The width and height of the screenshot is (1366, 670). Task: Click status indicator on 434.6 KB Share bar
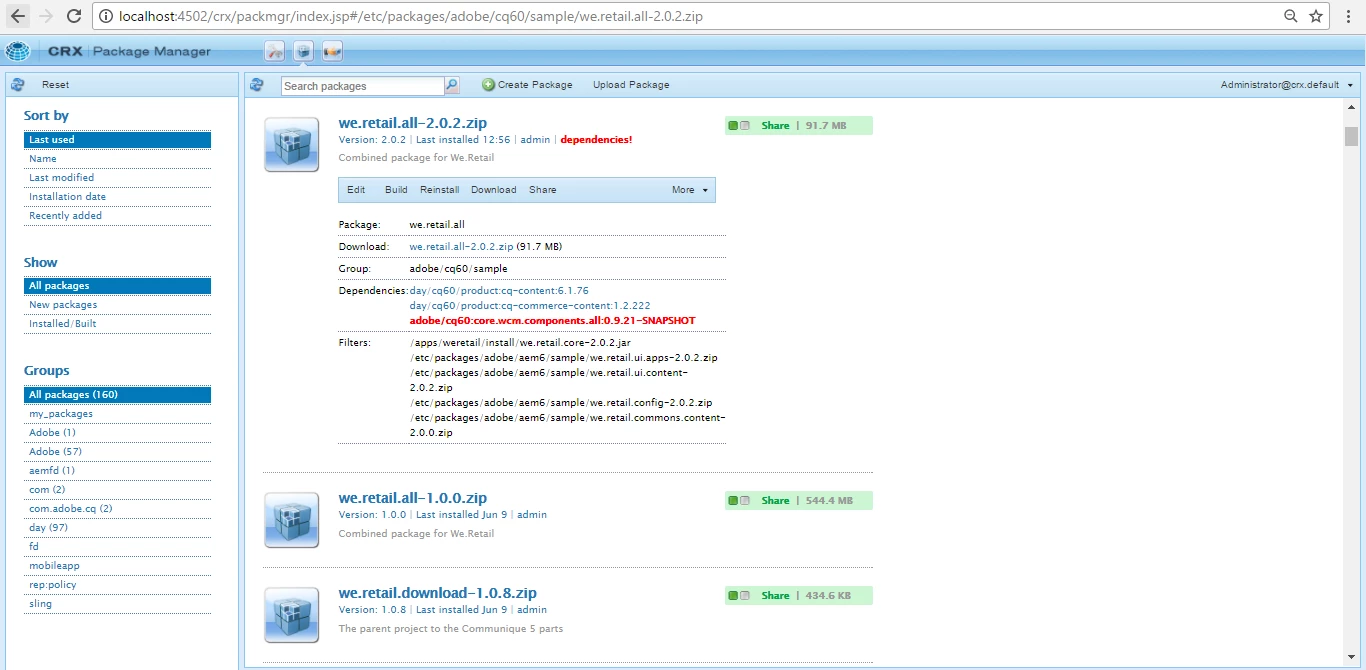point(739,596)
